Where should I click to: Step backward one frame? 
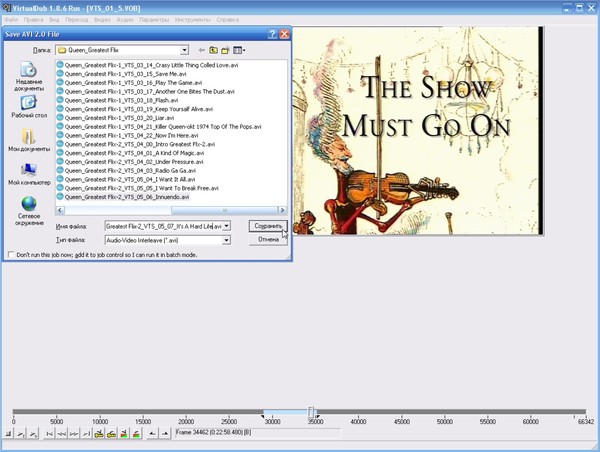coord(62,434)
